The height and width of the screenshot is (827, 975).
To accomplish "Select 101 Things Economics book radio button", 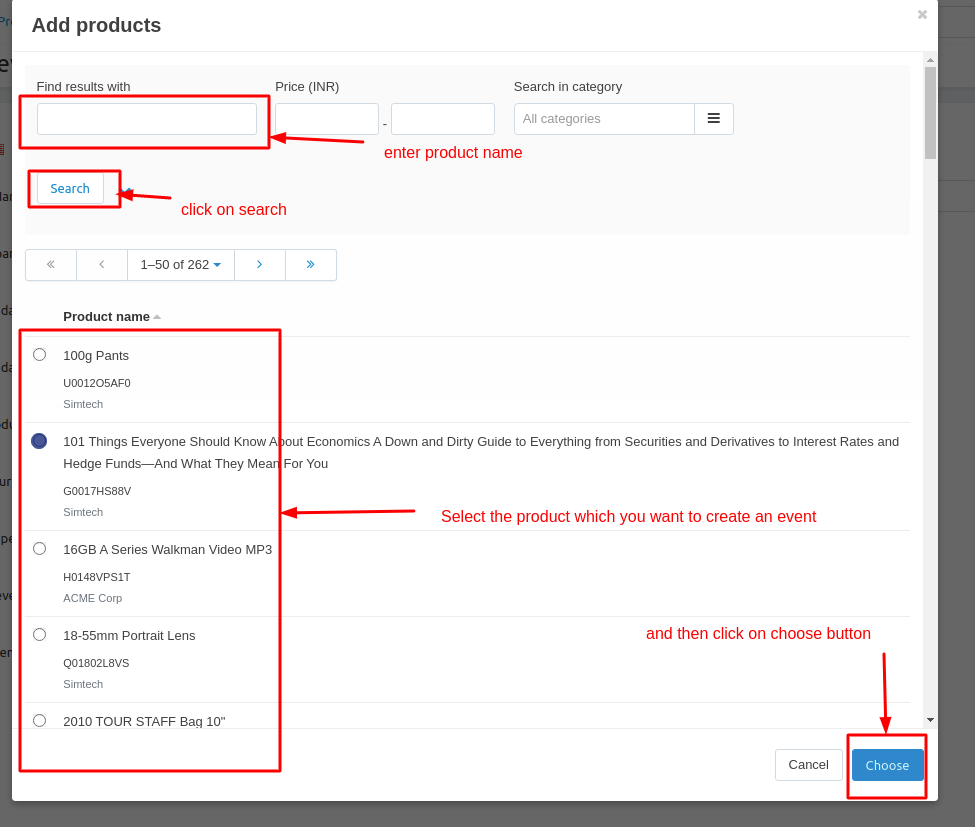I will coord(39,441).
